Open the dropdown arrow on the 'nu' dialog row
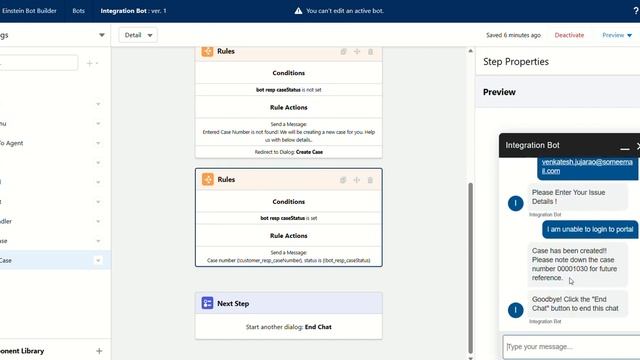The height and width of the screenshot is (360, 640). tap(98, 124)
